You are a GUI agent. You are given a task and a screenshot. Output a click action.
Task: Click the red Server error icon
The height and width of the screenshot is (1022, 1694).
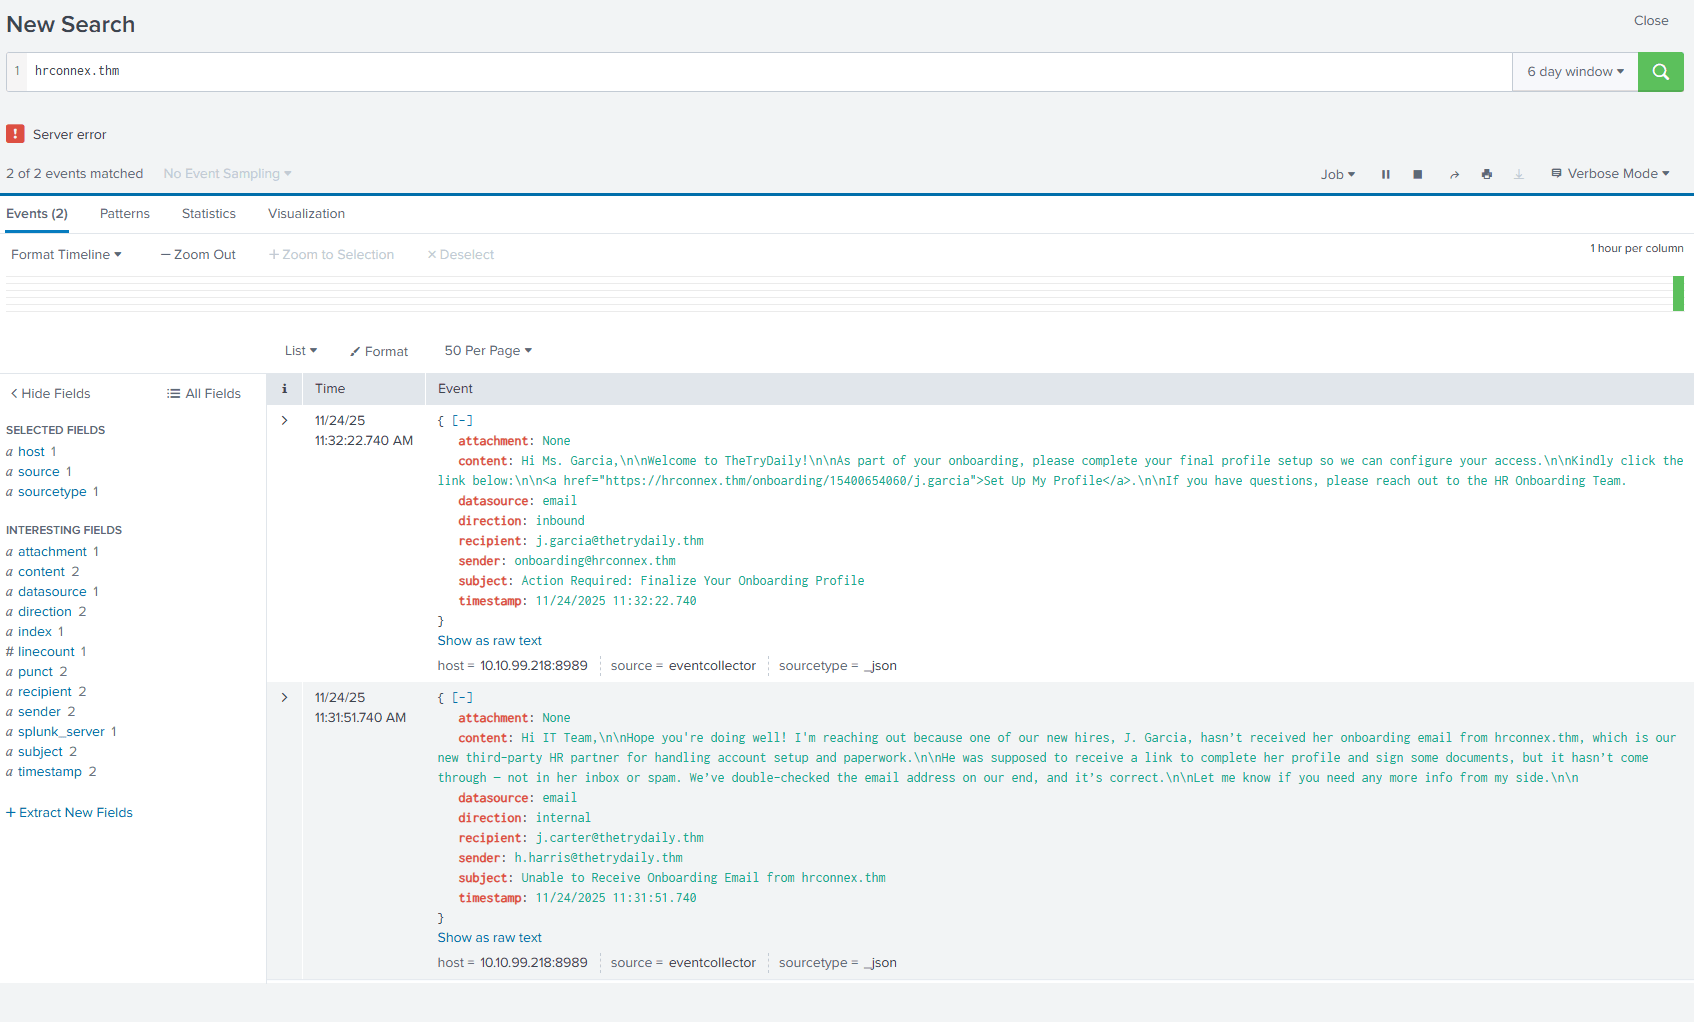pyautogui.click(x=15, y=134)
